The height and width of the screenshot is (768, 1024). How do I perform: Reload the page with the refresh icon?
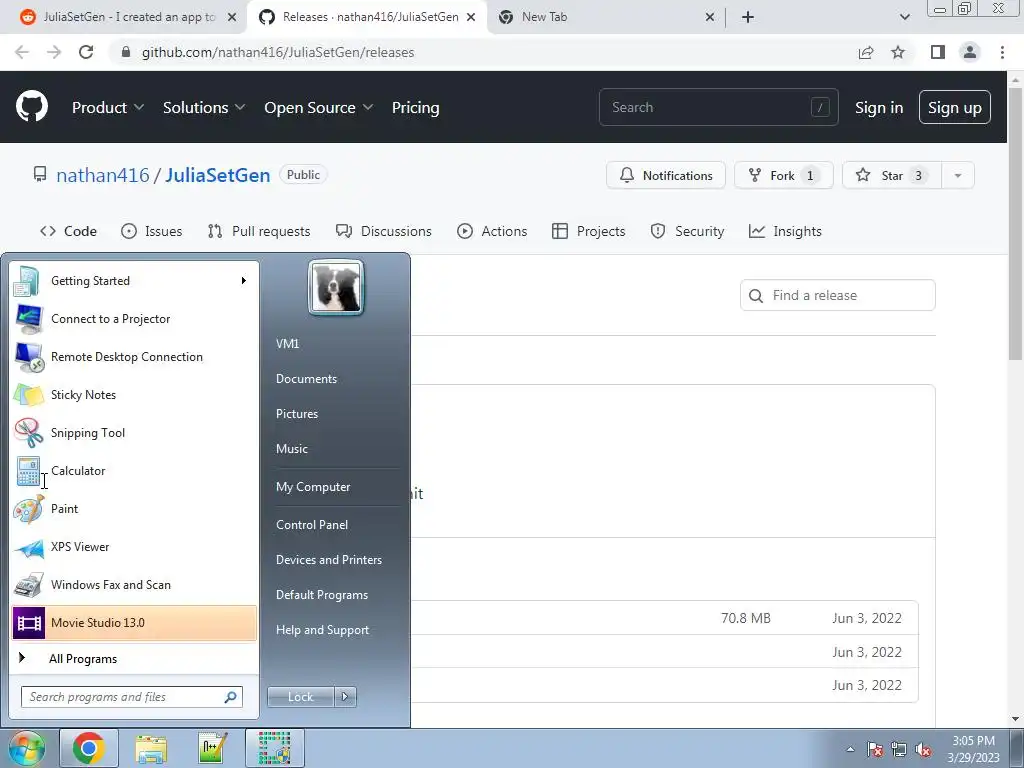[86, 52]
